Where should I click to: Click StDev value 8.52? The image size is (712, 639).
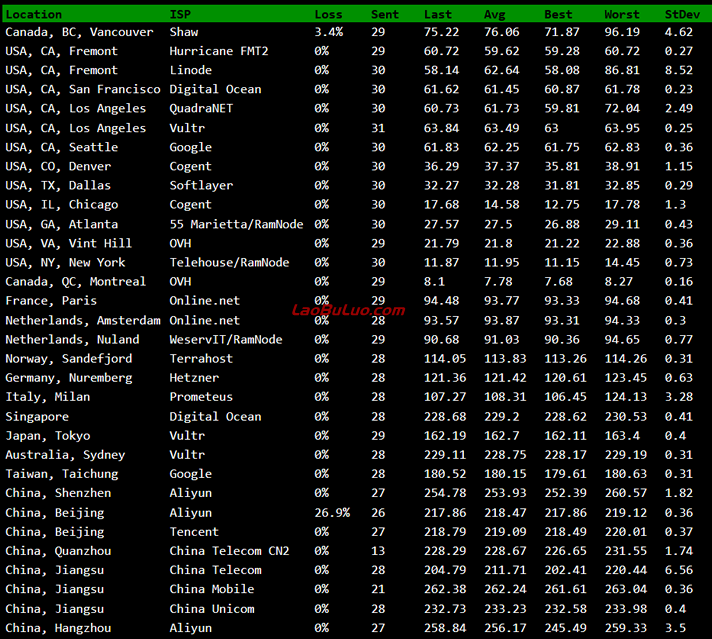point(679,70)
